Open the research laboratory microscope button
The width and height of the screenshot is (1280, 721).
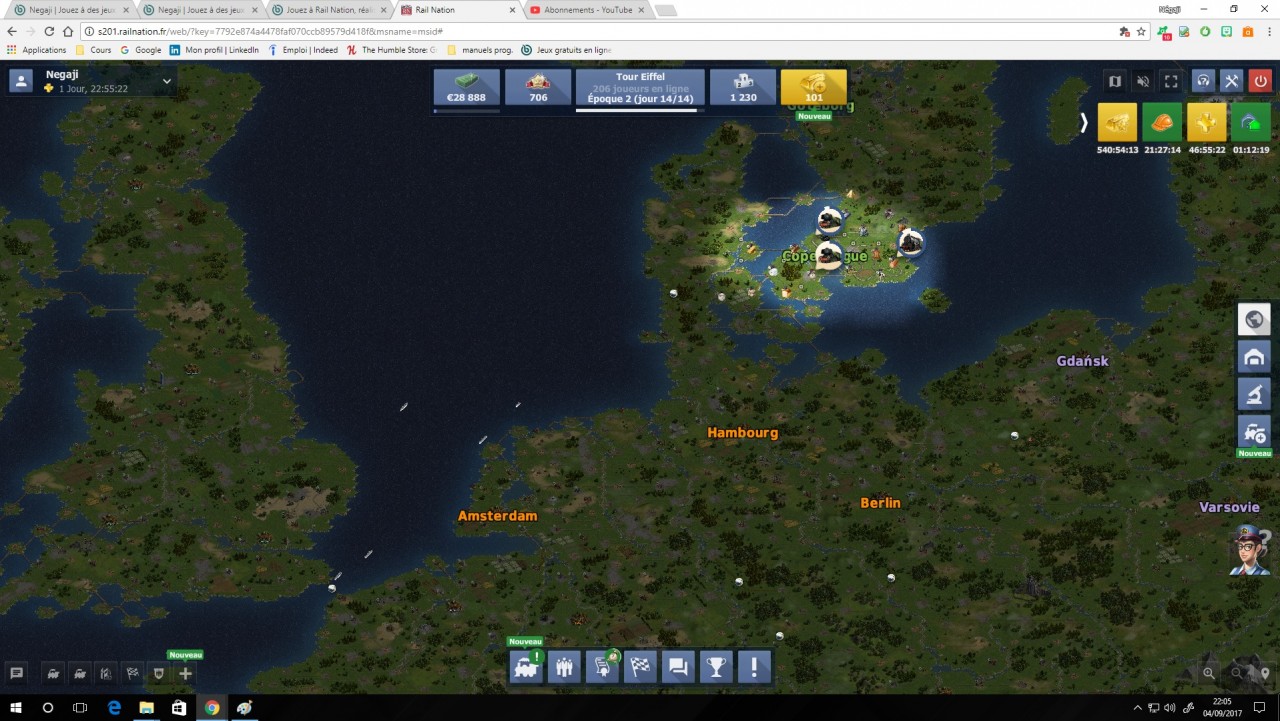[1254, 394]
